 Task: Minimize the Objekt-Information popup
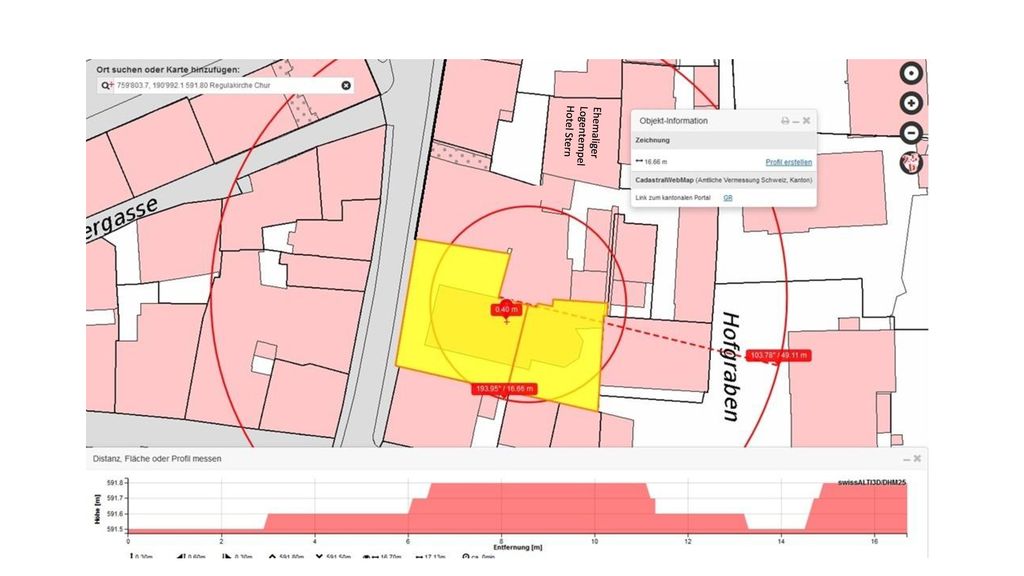click(796, 121)
